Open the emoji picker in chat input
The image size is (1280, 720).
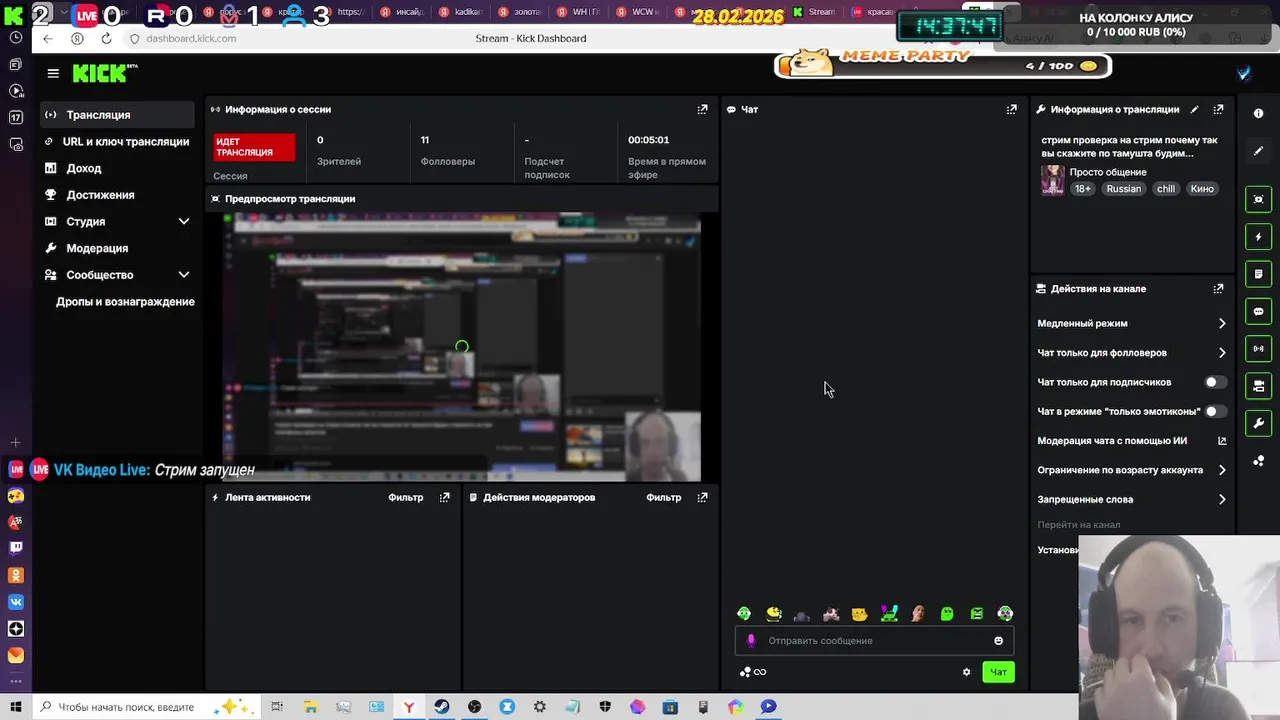click(998, 641)
